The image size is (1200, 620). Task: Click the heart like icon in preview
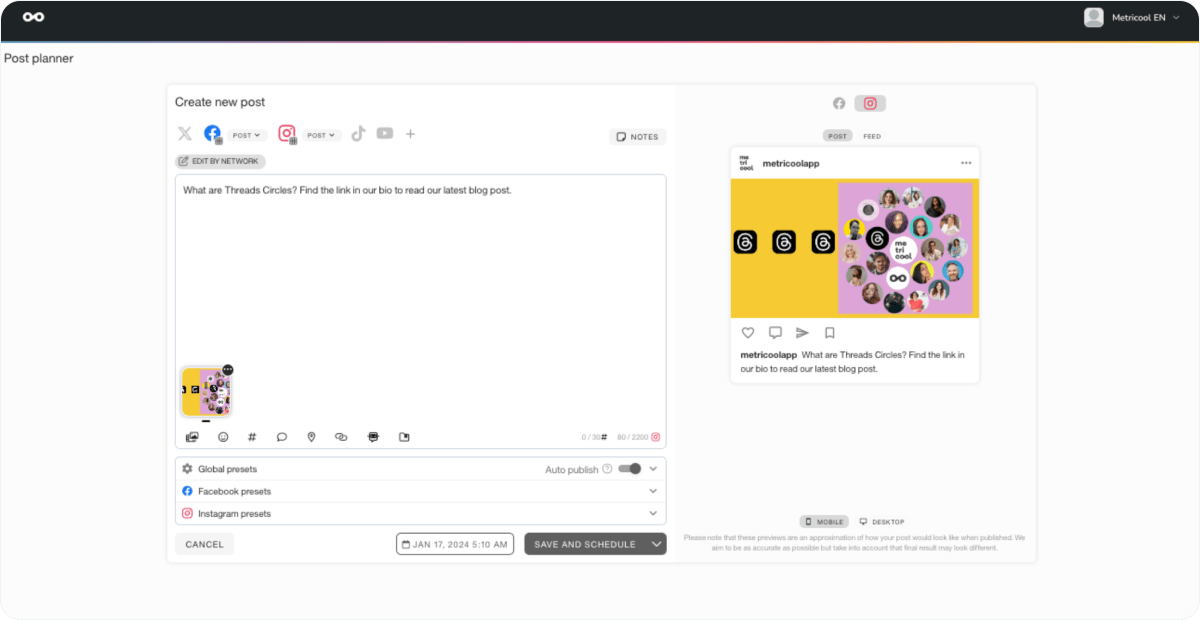point(748,333)
